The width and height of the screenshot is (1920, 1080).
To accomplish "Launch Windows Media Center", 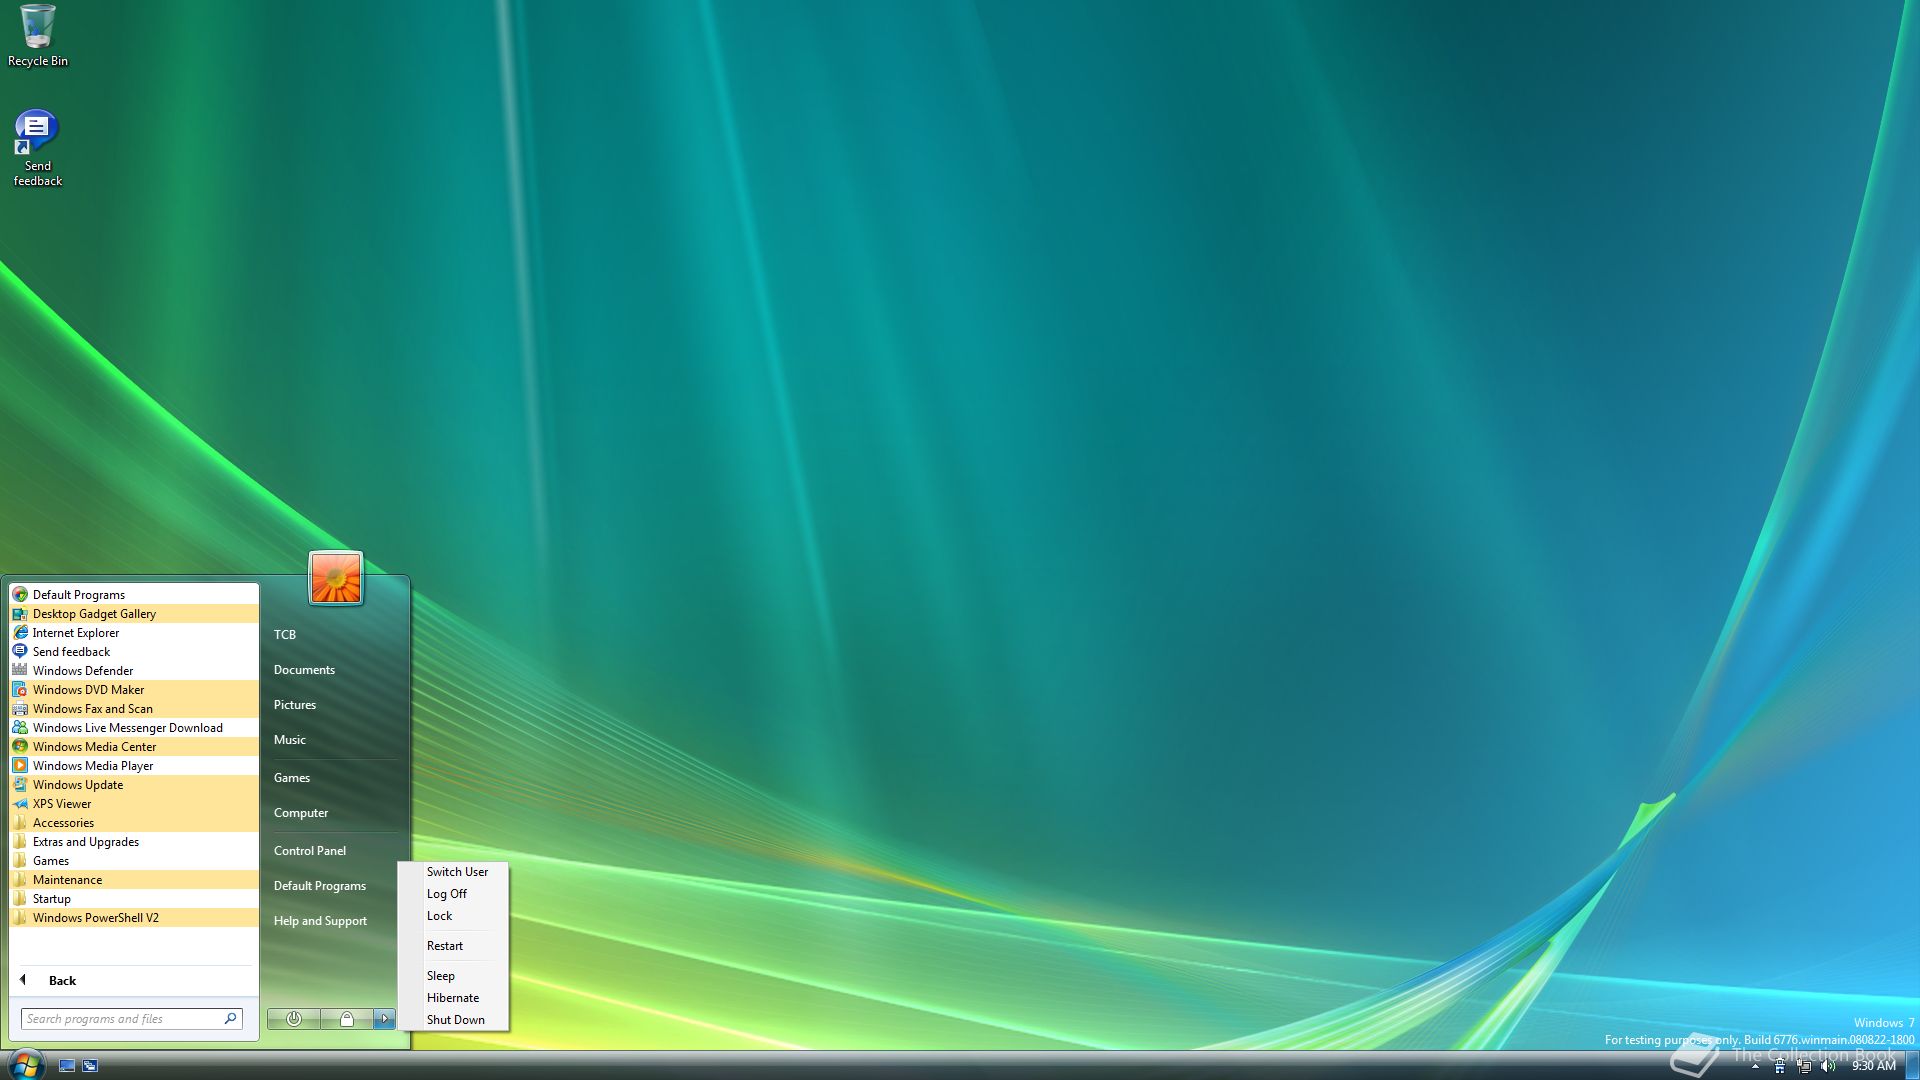I will 134,747.
